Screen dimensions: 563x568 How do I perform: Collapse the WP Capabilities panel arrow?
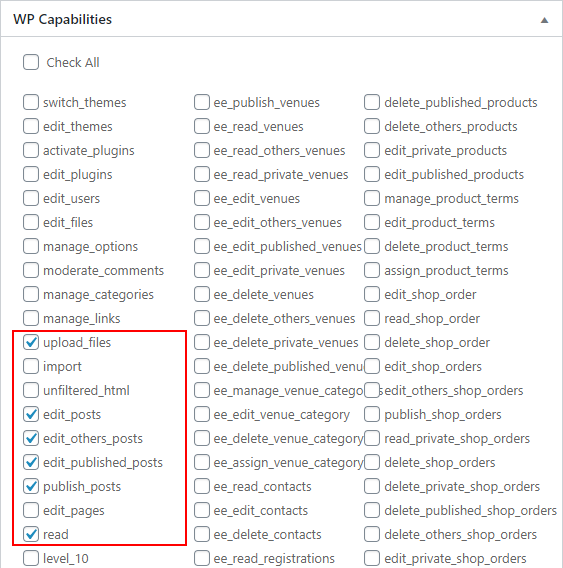point(544,20)
